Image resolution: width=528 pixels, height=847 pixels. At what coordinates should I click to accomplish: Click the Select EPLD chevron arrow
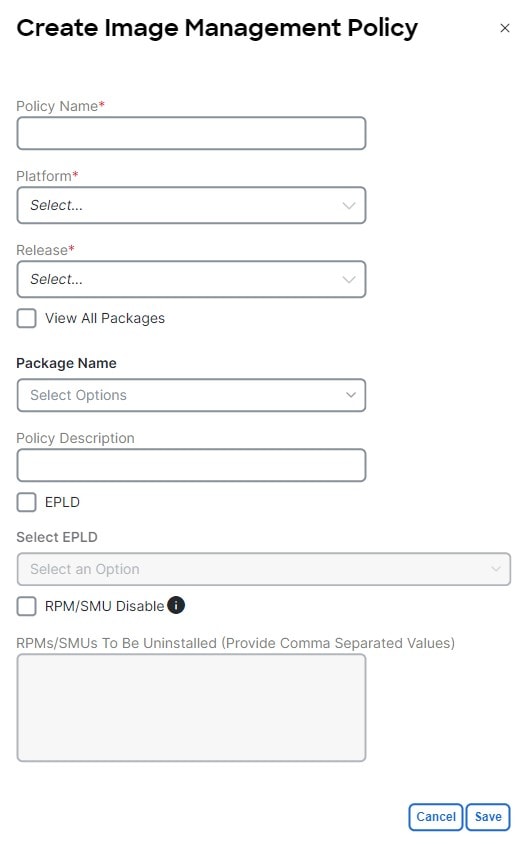pyautogui.click(x=496, y=569)
